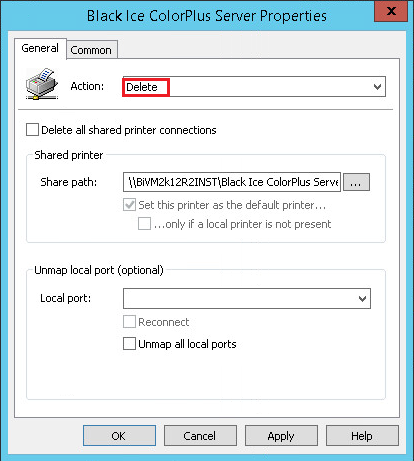Enable Delete all shared printer connections
Image resolution: width=414 pixels, height=461 pixels.
32,130
